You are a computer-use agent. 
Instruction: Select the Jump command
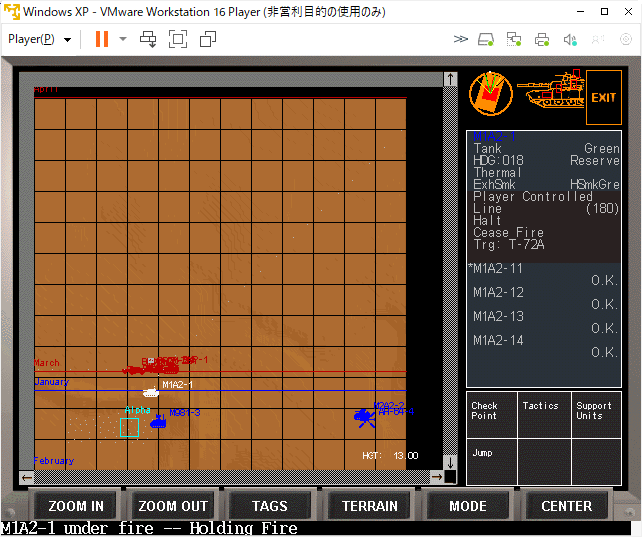[492, 462]
